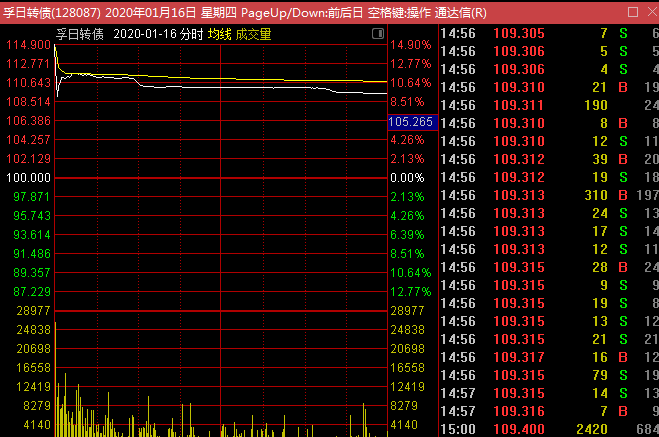Maximize the 孚日转债 chart window
659x437 pixels.
[x=633, y=12]
